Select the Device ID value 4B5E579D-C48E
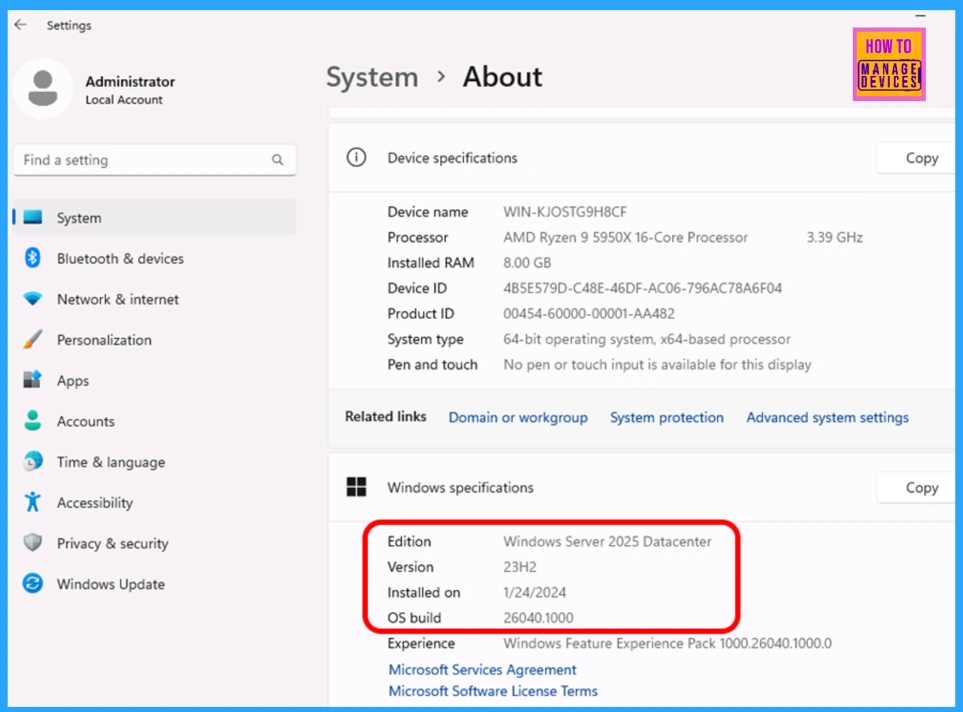963x712 pixels. pyautogui.click(x=642, y=288)
